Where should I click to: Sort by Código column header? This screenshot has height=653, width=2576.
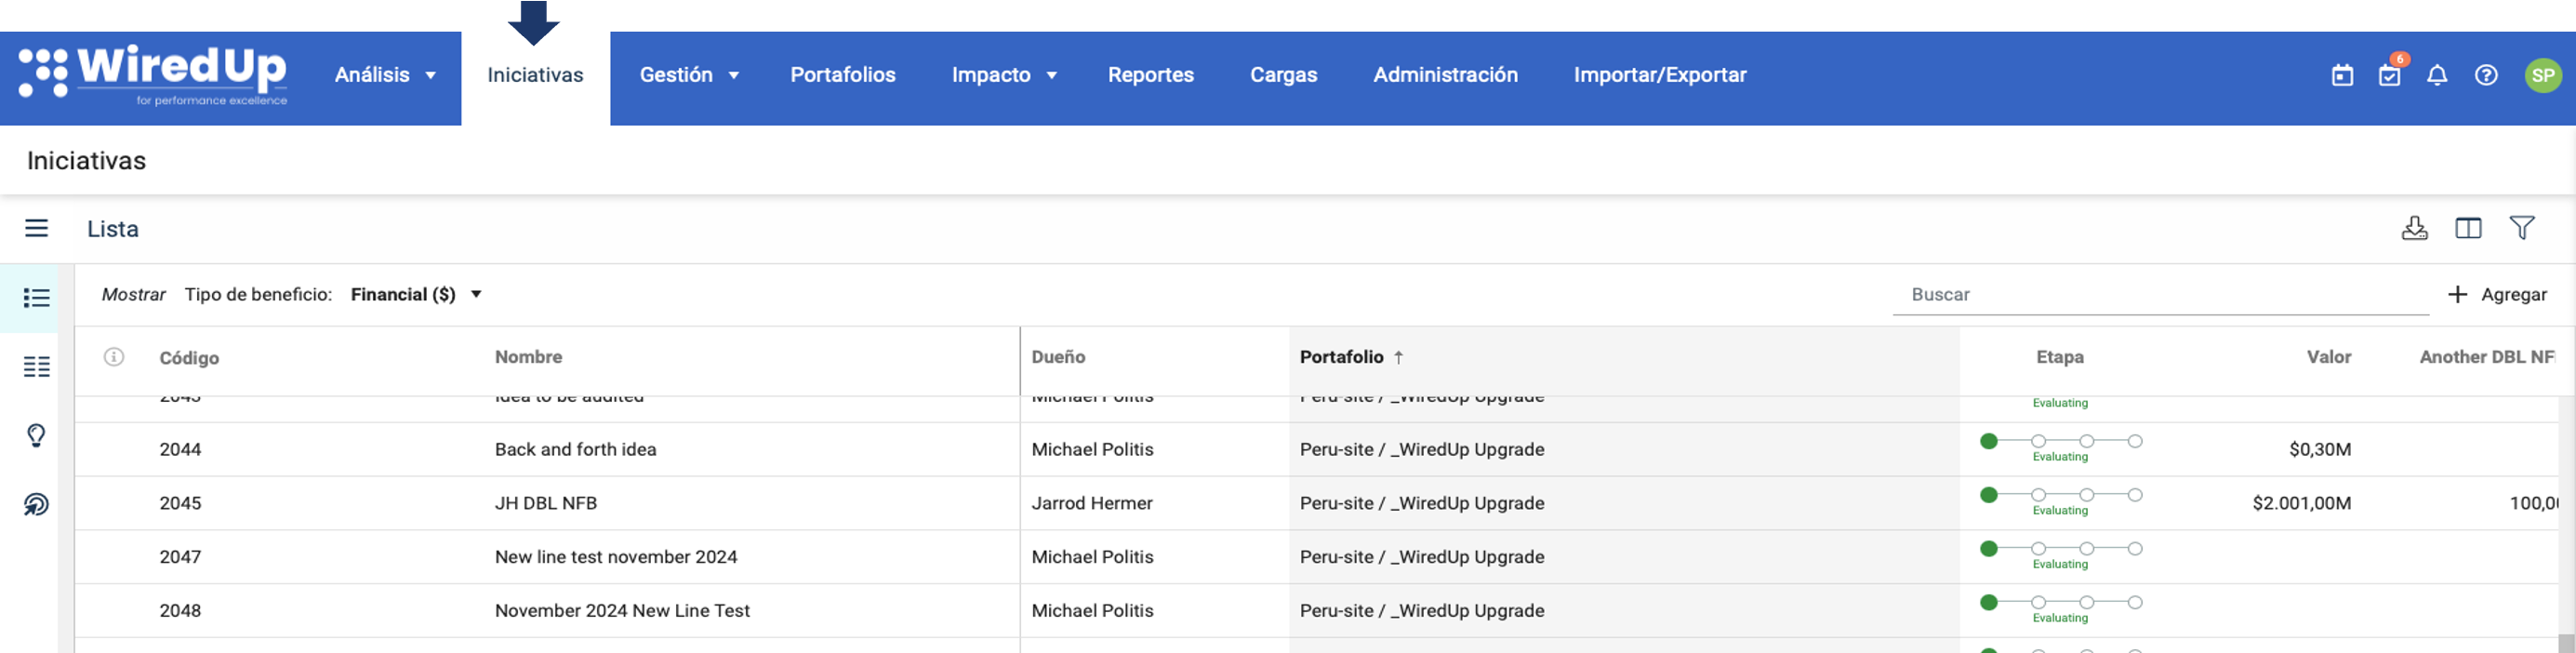point(189,358)
